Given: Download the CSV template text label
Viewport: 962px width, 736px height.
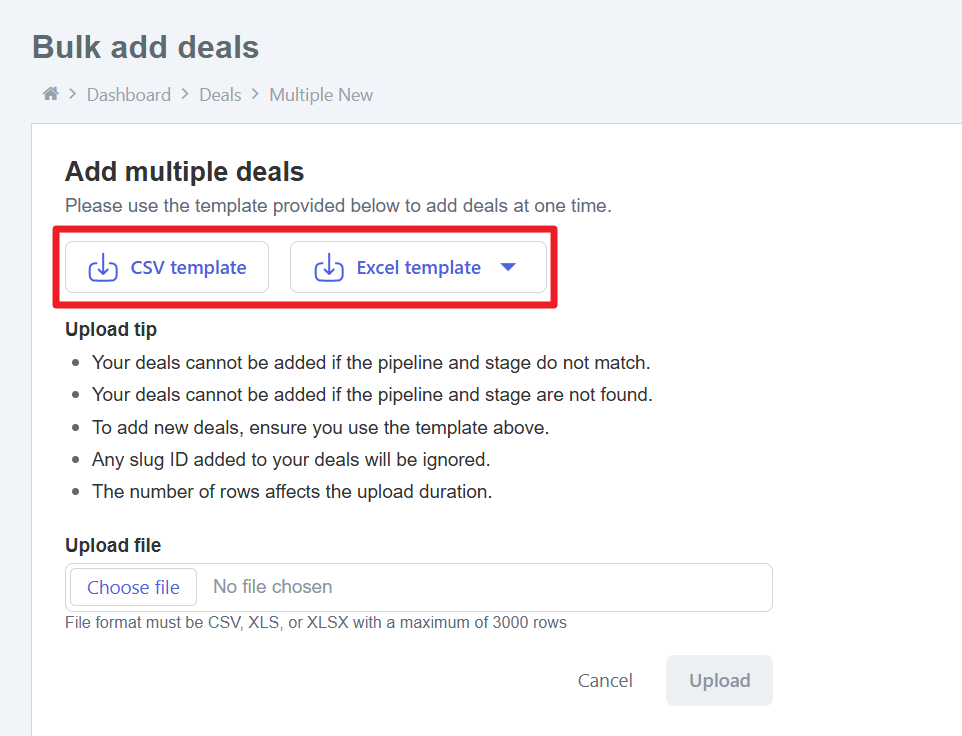Looking at the screenshot, I should [x=188, y=268].
